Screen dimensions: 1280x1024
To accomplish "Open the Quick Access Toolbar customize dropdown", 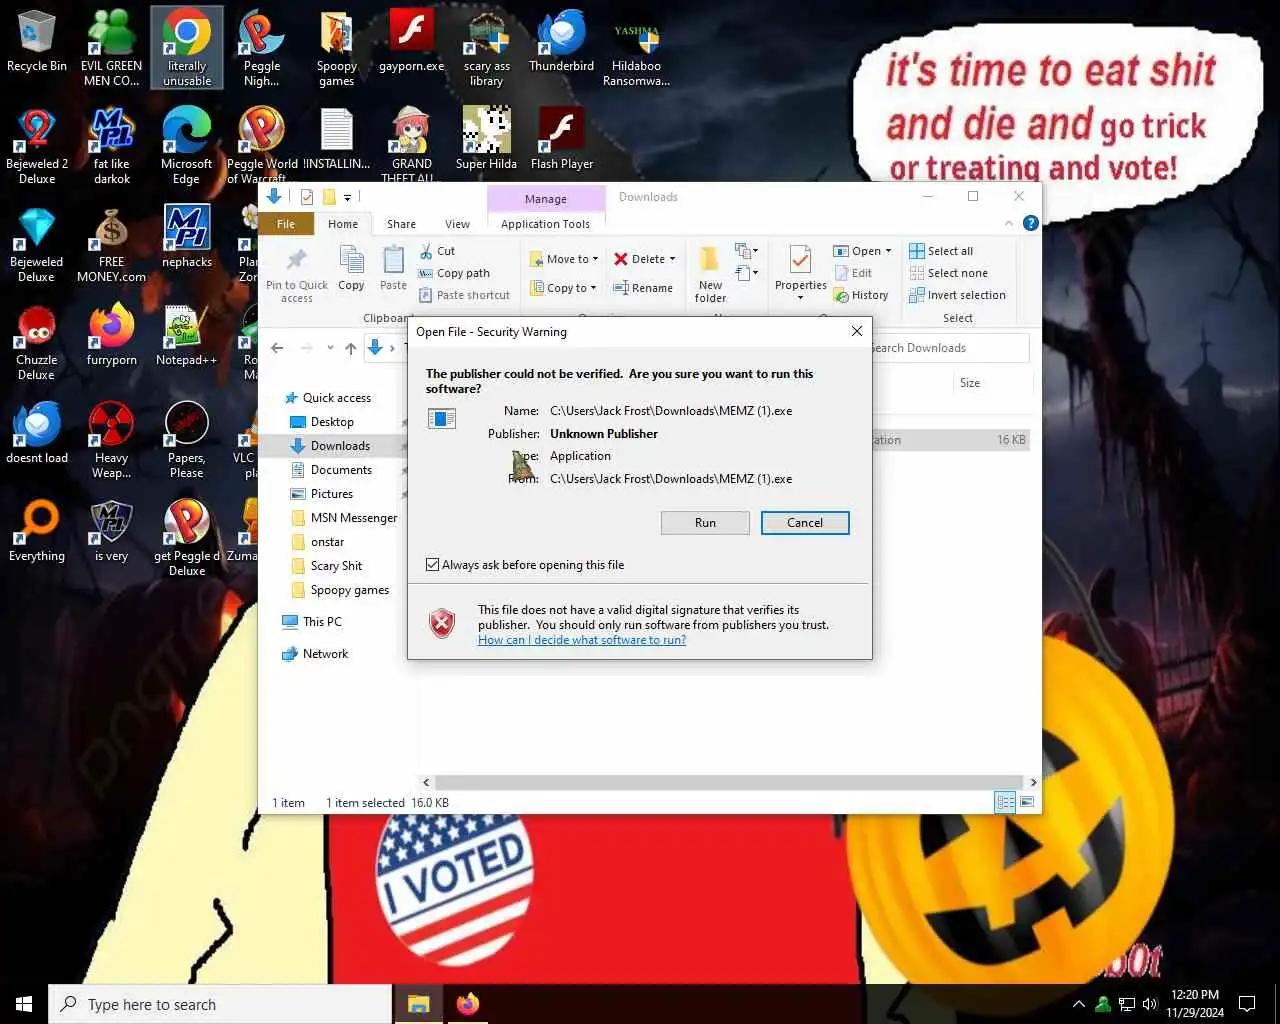I will point(347,197).
